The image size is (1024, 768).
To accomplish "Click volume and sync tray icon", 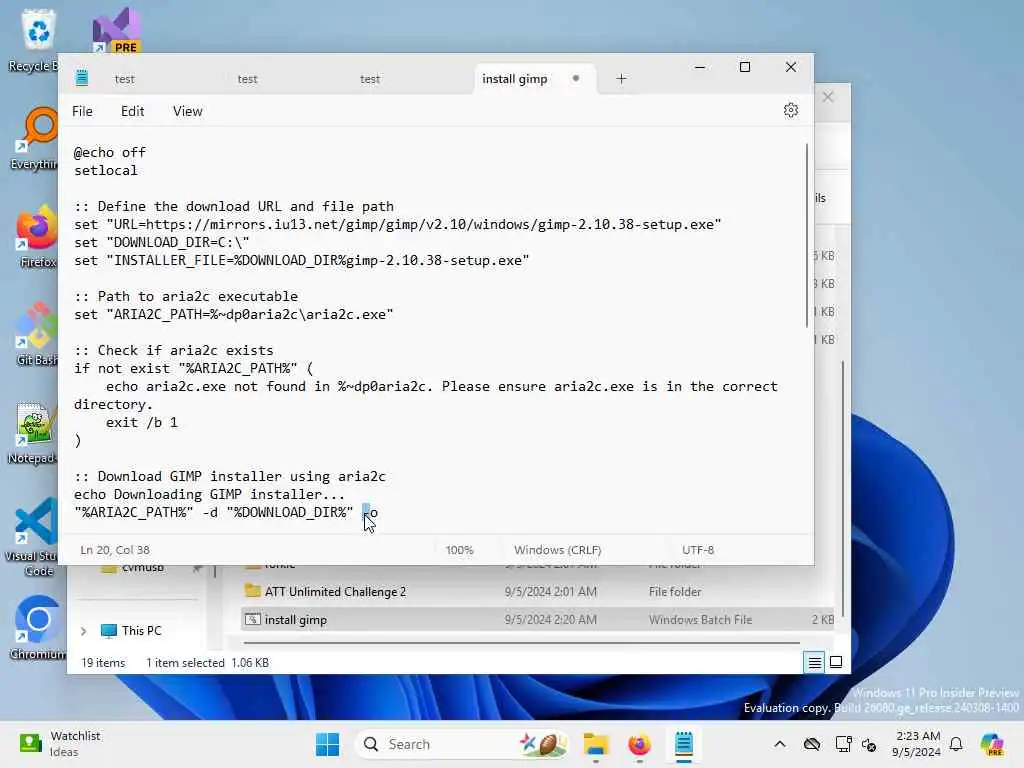I will (869, 744).
